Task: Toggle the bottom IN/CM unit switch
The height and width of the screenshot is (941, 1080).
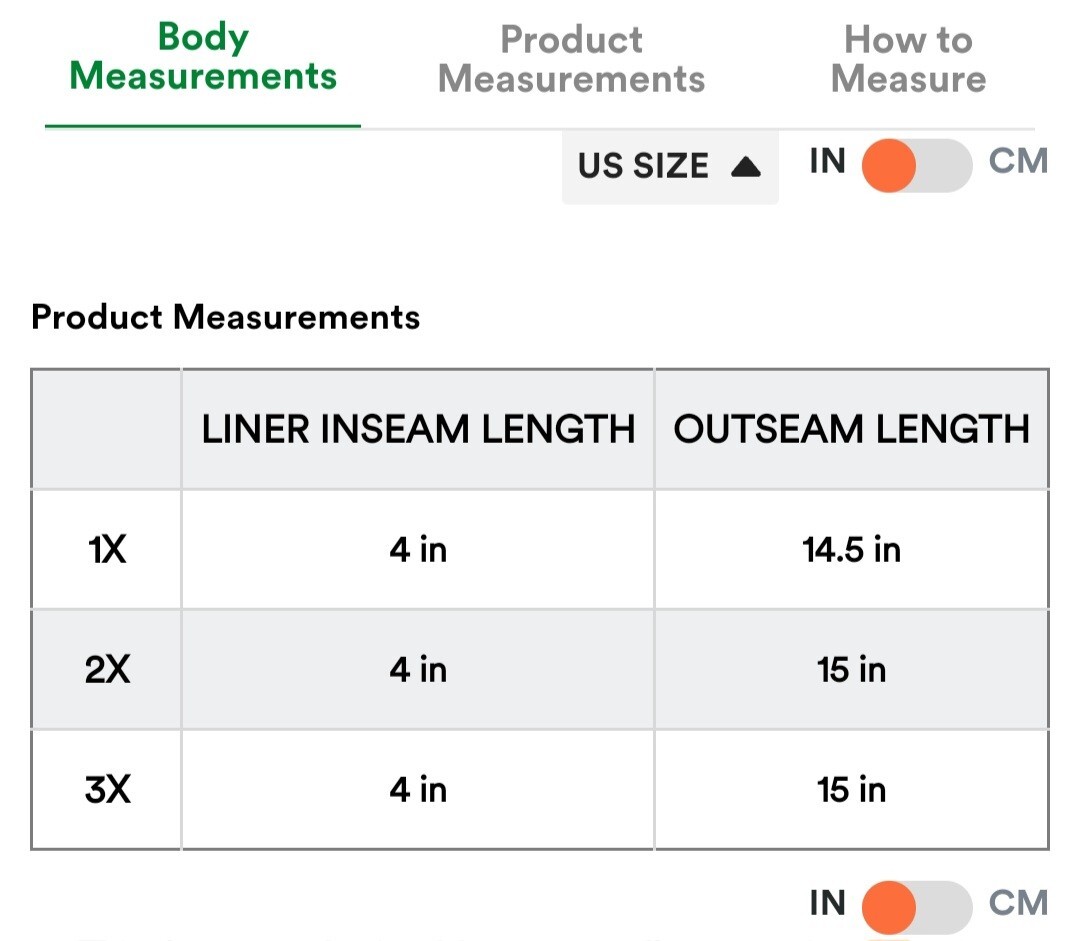Action: pyautogui.click(x=917, y=907)
